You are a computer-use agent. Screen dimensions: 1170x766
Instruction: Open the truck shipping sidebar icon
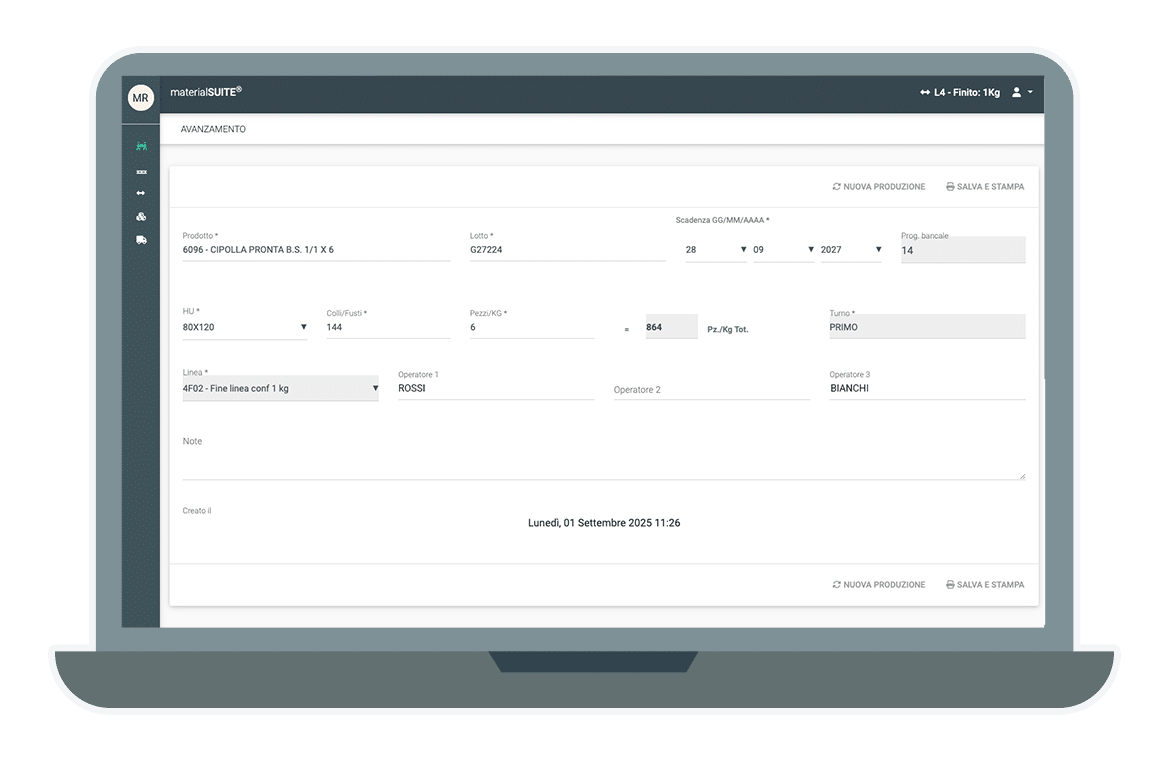141,240
